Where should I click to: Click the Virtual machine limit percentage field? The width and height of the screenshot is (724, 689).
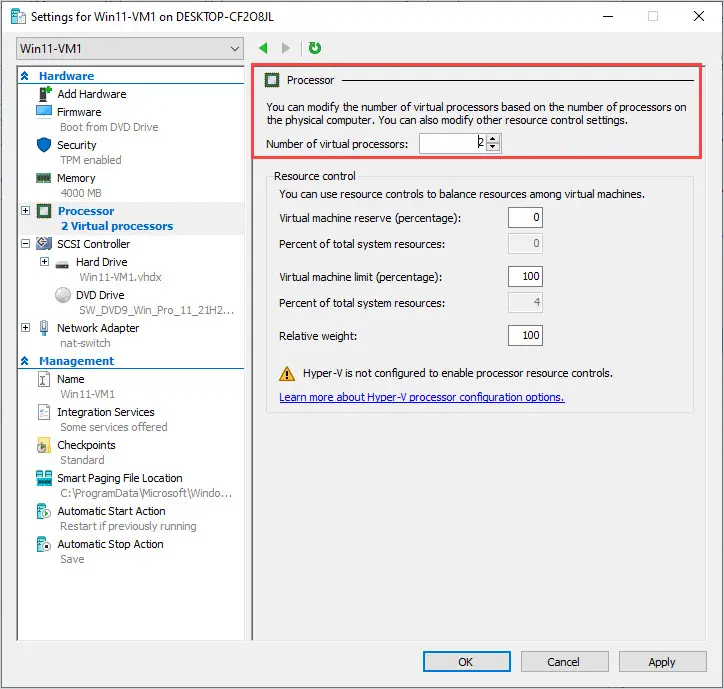coord(525,276)
